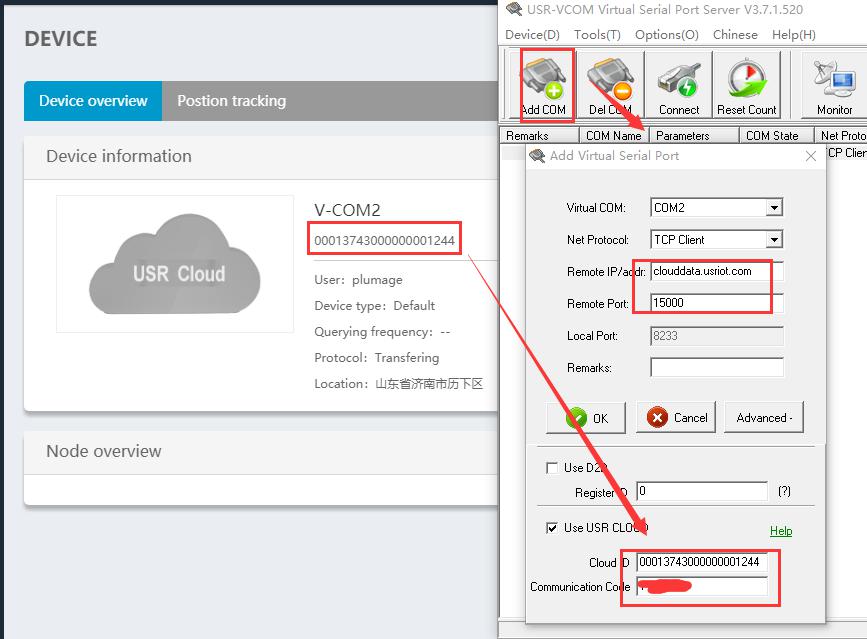Screen dimensions: 867x639
Task: Click the Net Proto column header
Action: tap(841, 135)
